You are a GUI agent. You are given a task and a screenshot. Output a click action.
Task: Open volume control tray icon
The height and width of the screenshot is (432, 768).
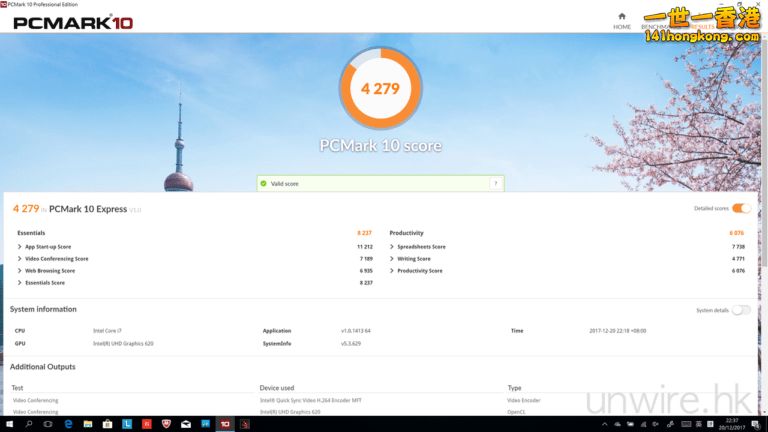pos(656,424)
